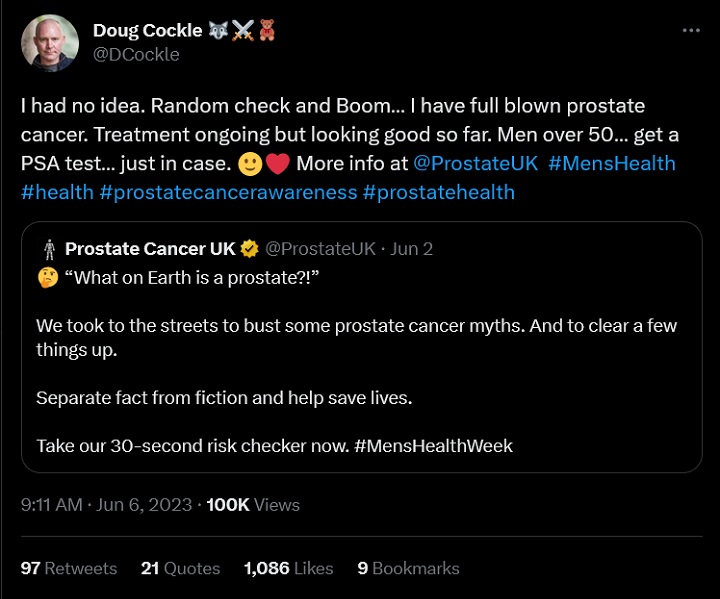The width and height of the screenshot is (720, 599).
Task: View the 21 Quotes list
Action: (x=180, y=568)
